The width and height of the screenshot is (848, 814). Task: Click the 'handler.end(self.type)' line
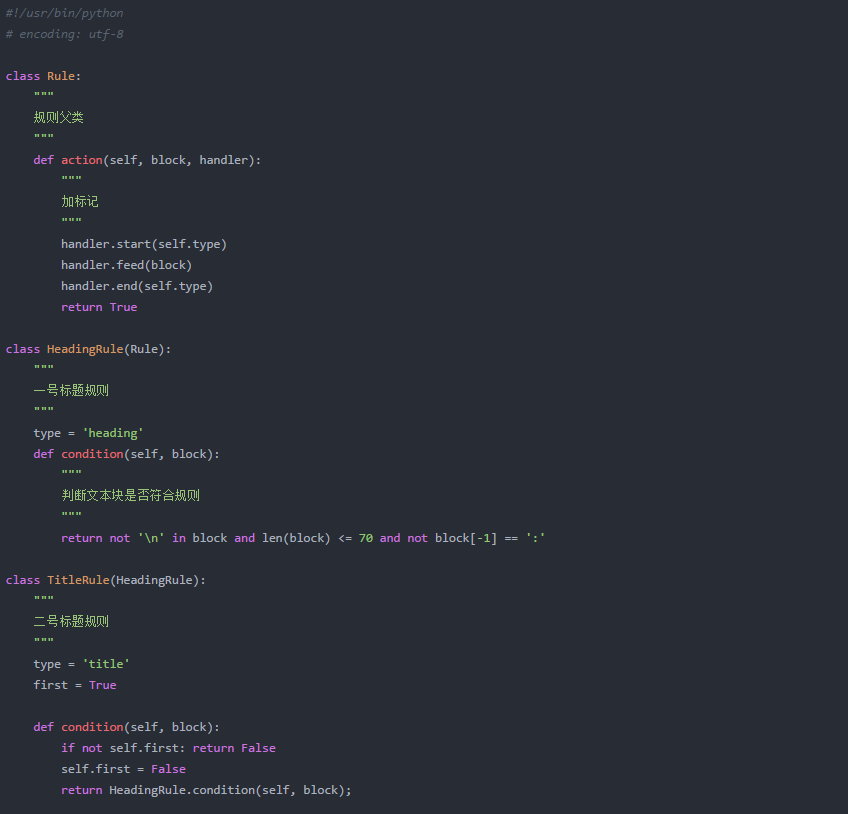[137, 286]
